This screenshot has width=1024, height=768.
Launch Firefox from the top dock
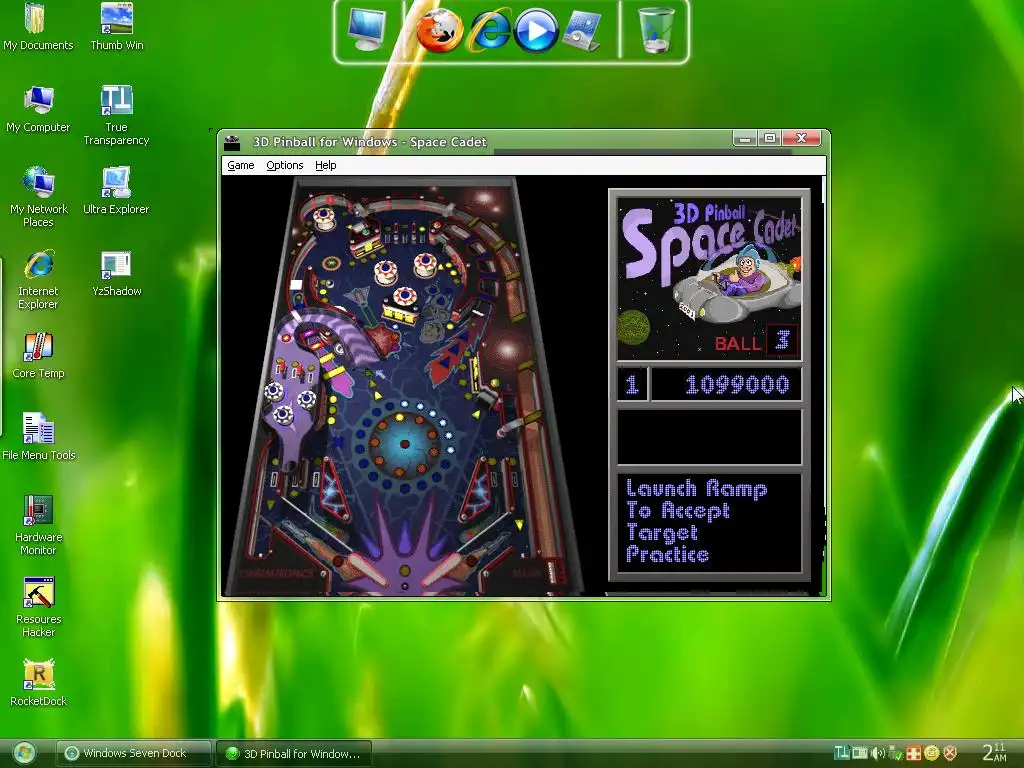(440, 30)
